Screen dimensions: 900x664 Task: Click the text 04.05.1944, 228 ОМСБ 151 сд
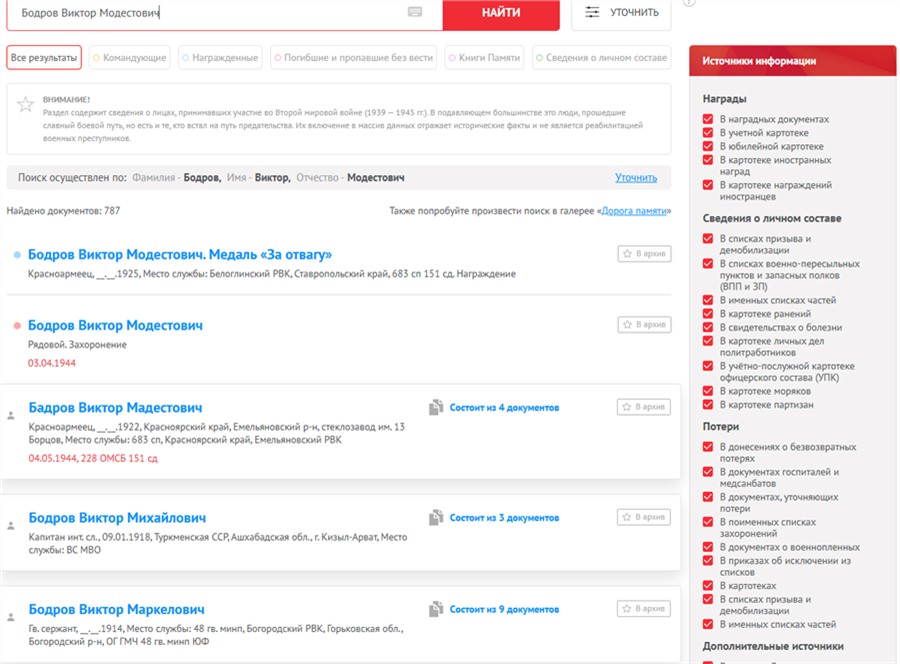tap(93, 458)
